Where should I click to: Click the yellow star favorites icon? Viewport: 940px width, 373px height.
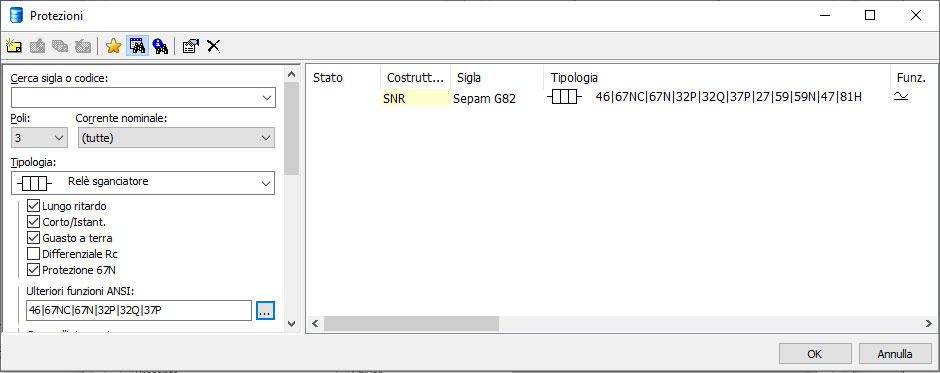(x=113, y=46)
